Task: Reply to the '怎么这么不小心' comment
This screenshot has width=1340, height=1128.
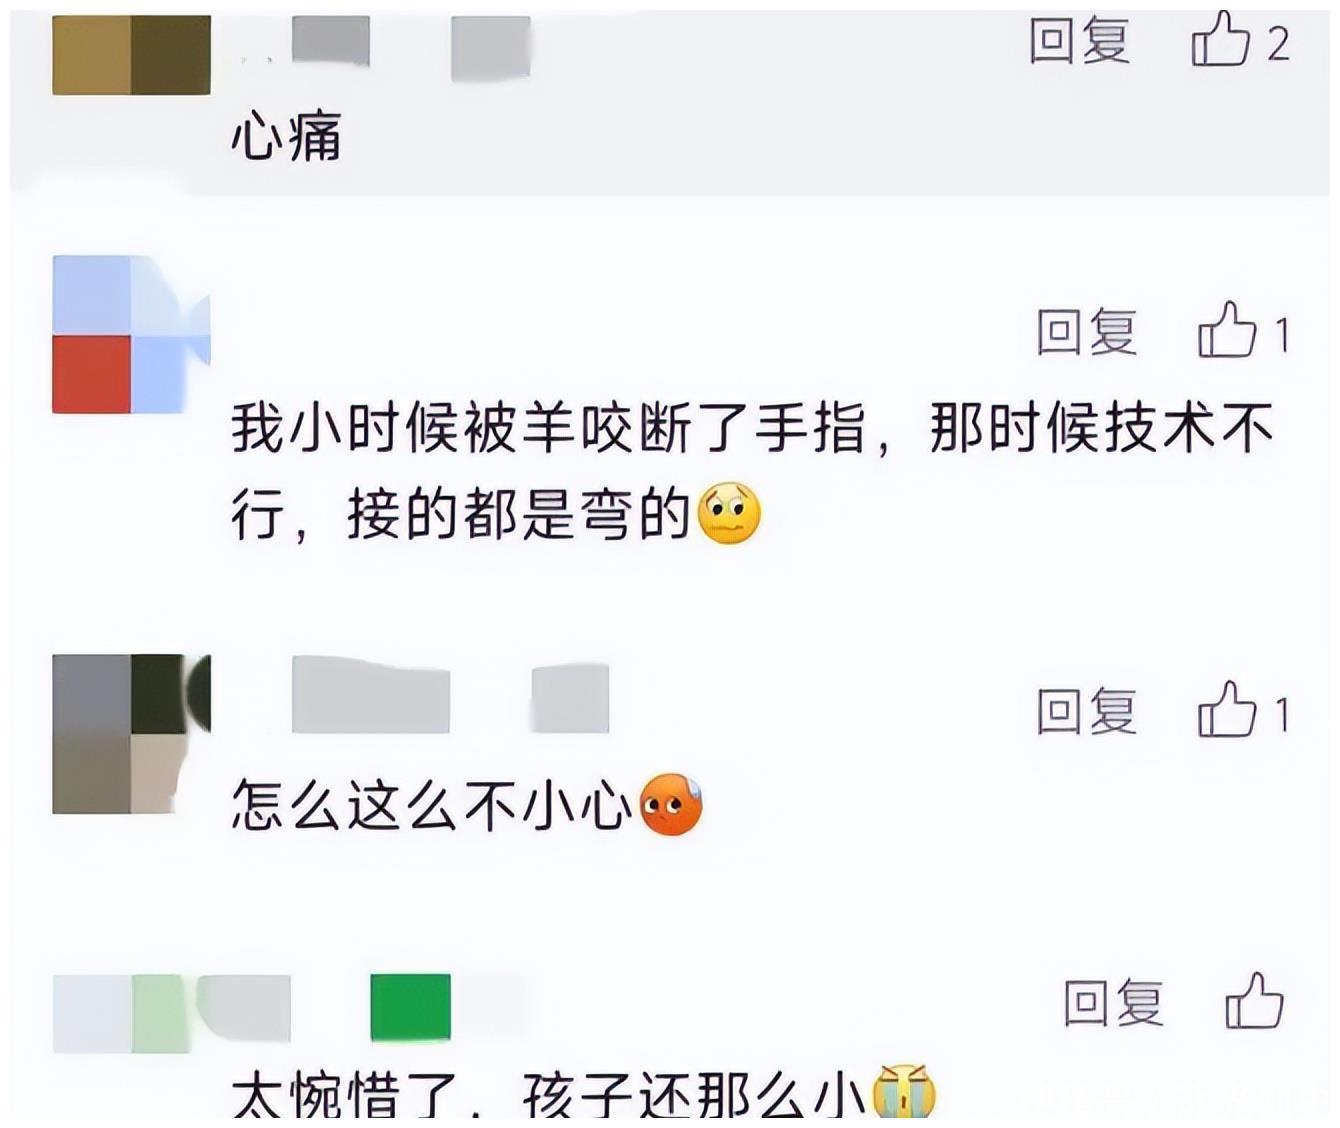Action: 1087,711
